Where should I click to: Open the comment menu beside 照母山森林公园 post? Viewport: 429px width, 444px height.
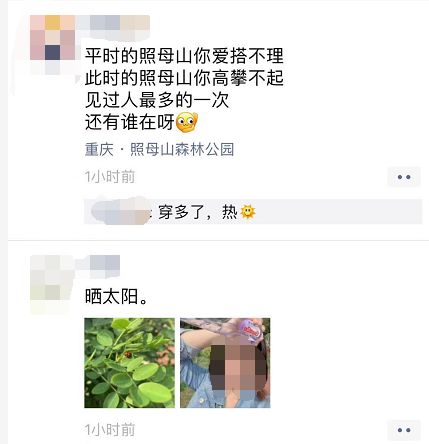(404, 177)
